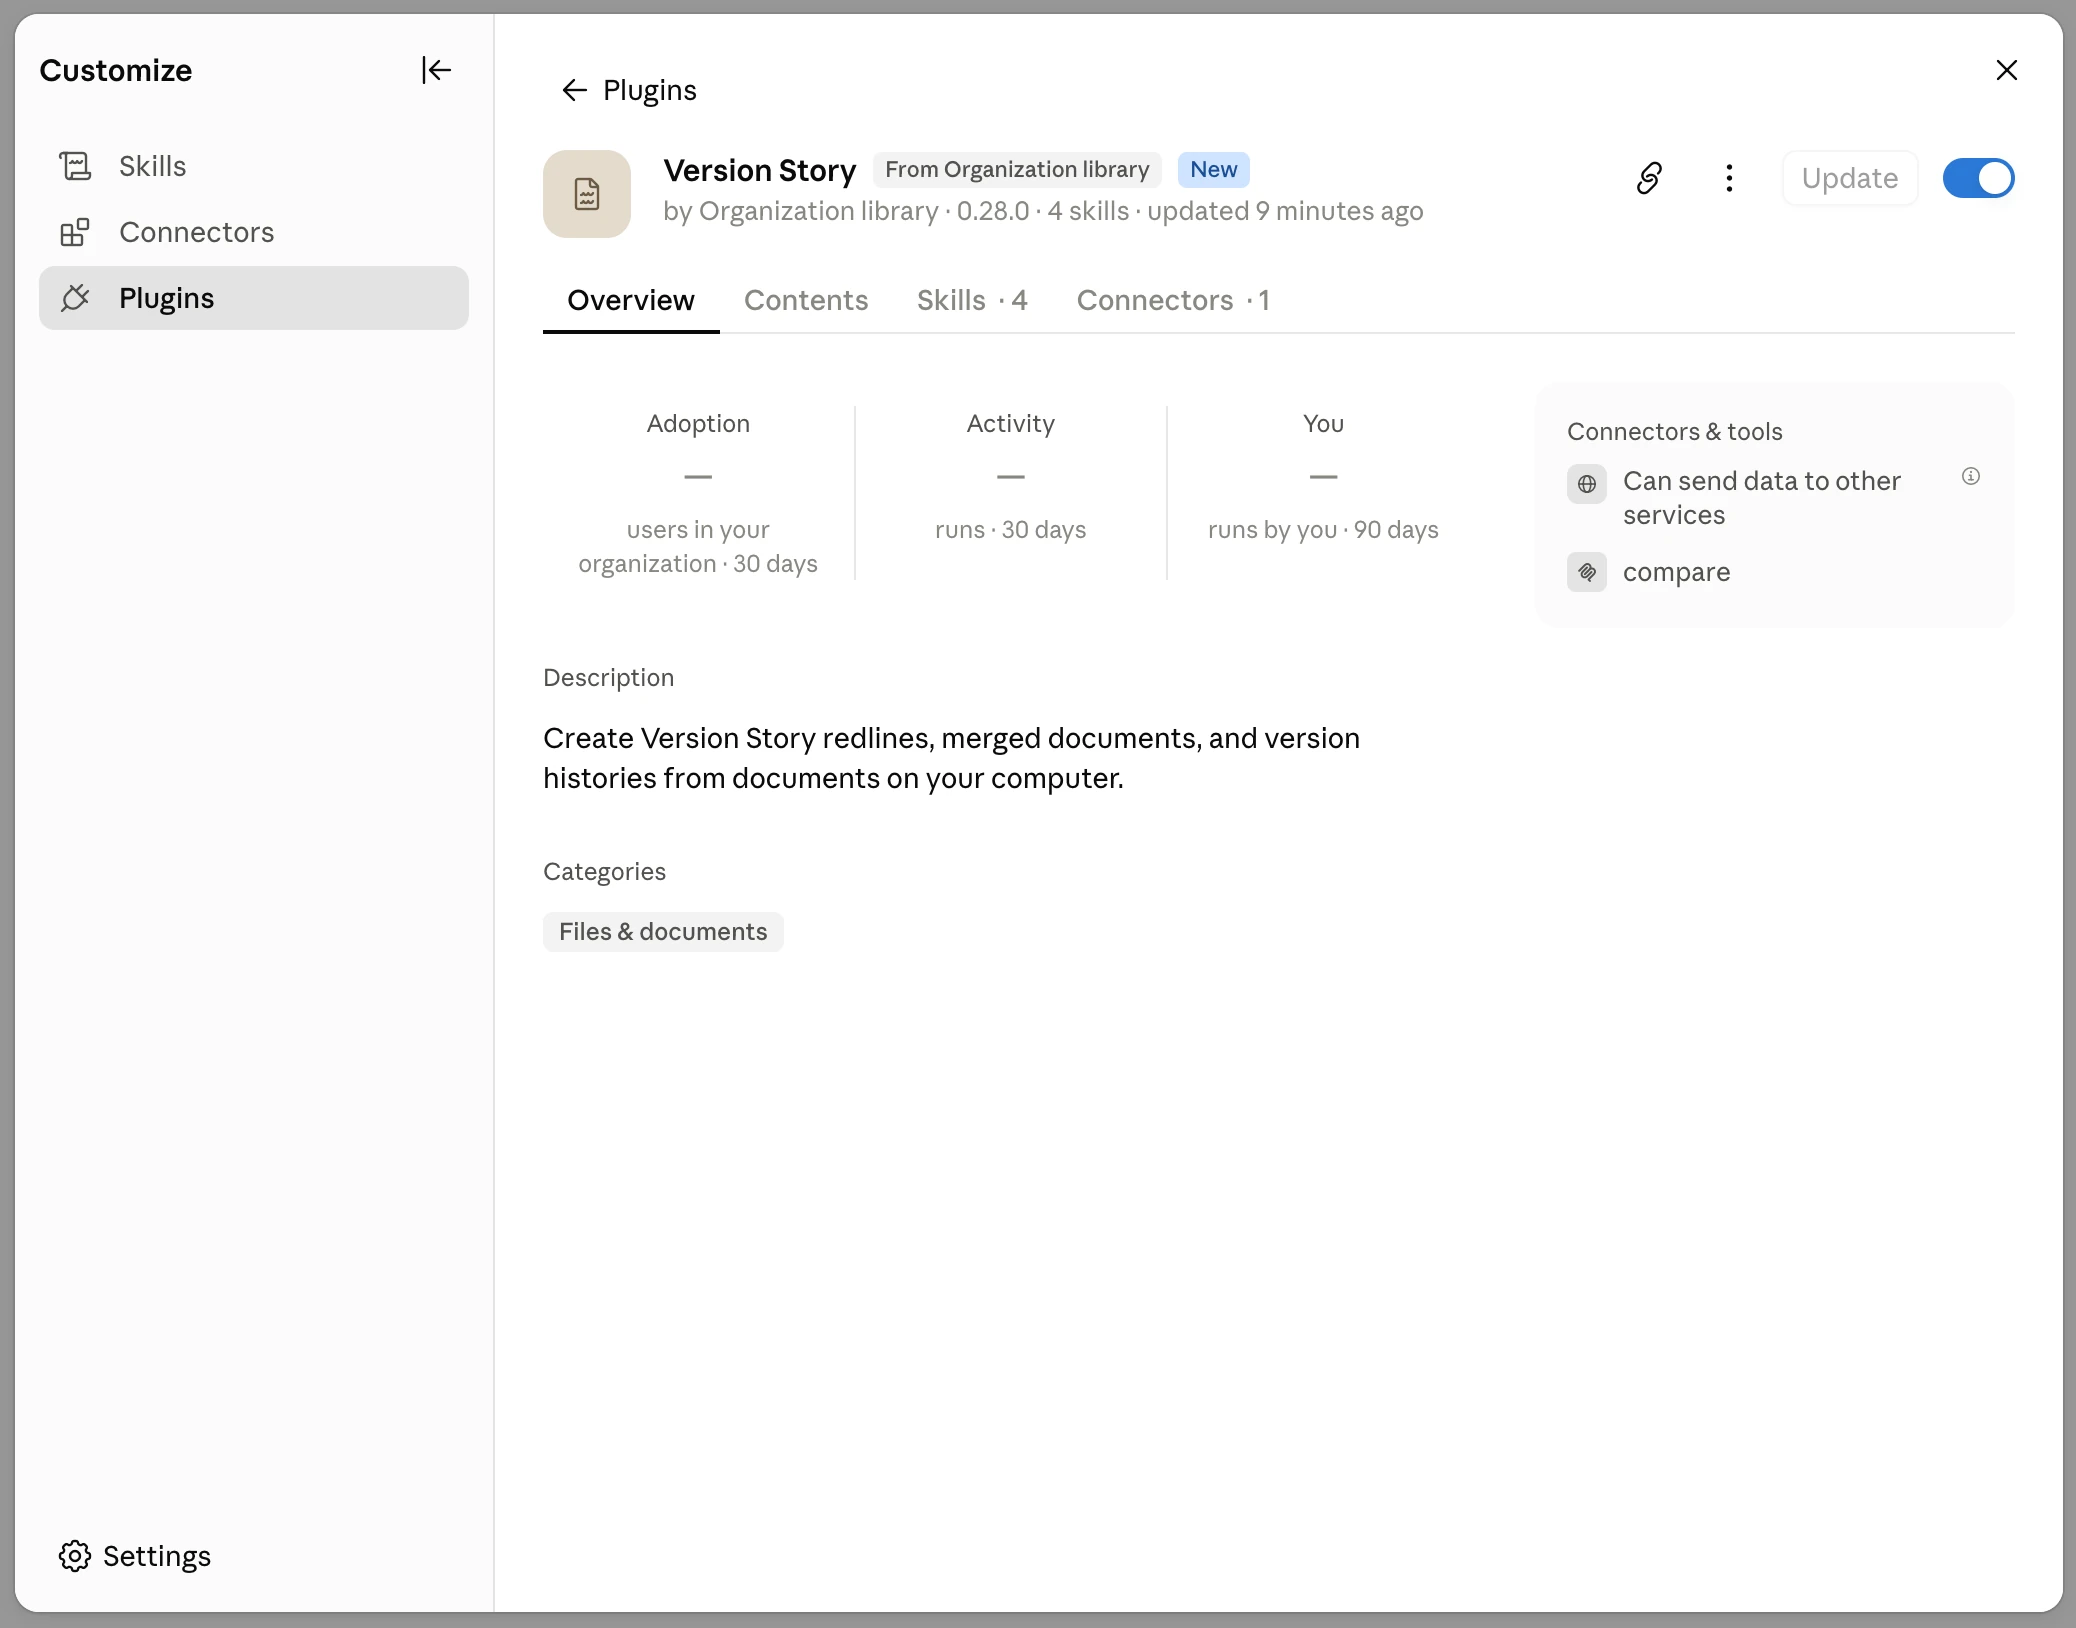2076x1628 pixels.
Task: Open the three-dot more options menu
Action: click(x=1729, y=178)
